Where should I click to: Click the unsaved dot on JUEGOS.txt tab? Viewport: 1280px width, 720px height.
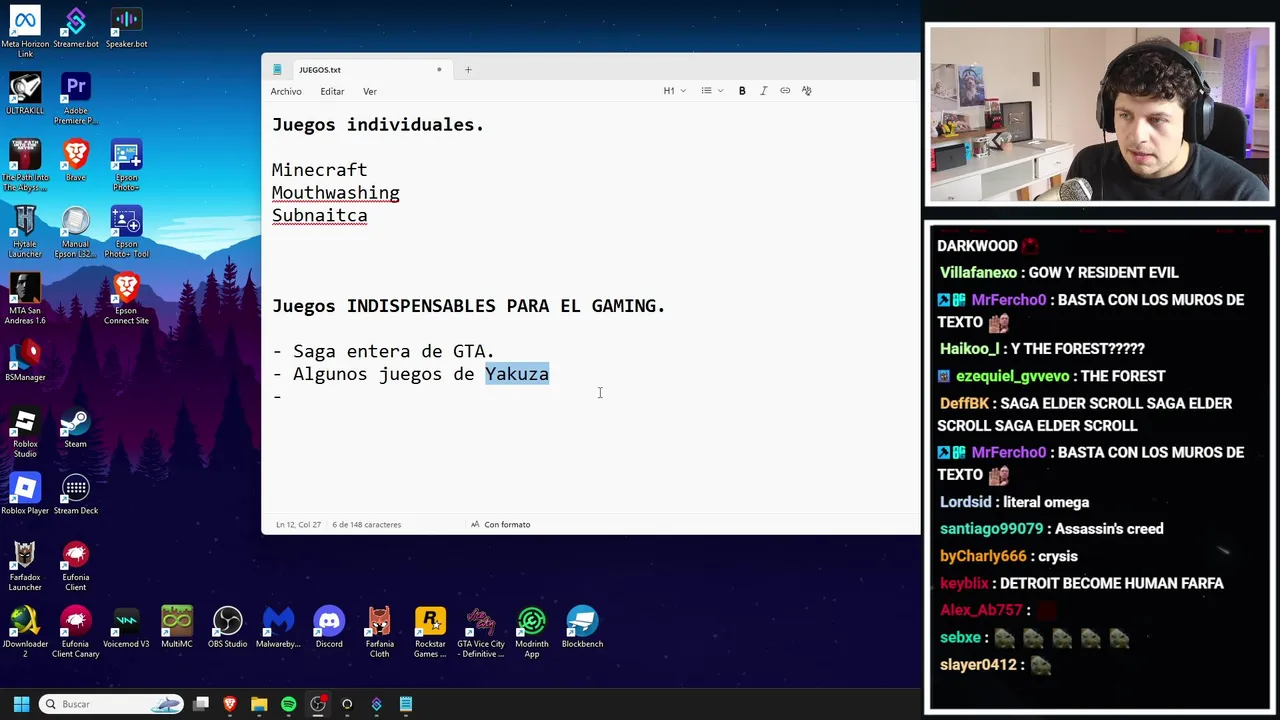(438, 70)
